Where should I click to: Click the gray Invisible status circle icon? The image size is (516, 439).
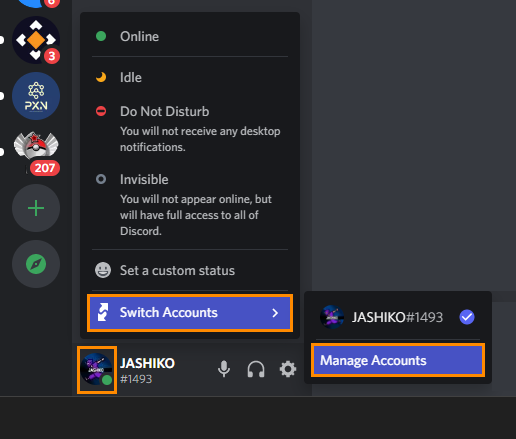tap(101, 179)
